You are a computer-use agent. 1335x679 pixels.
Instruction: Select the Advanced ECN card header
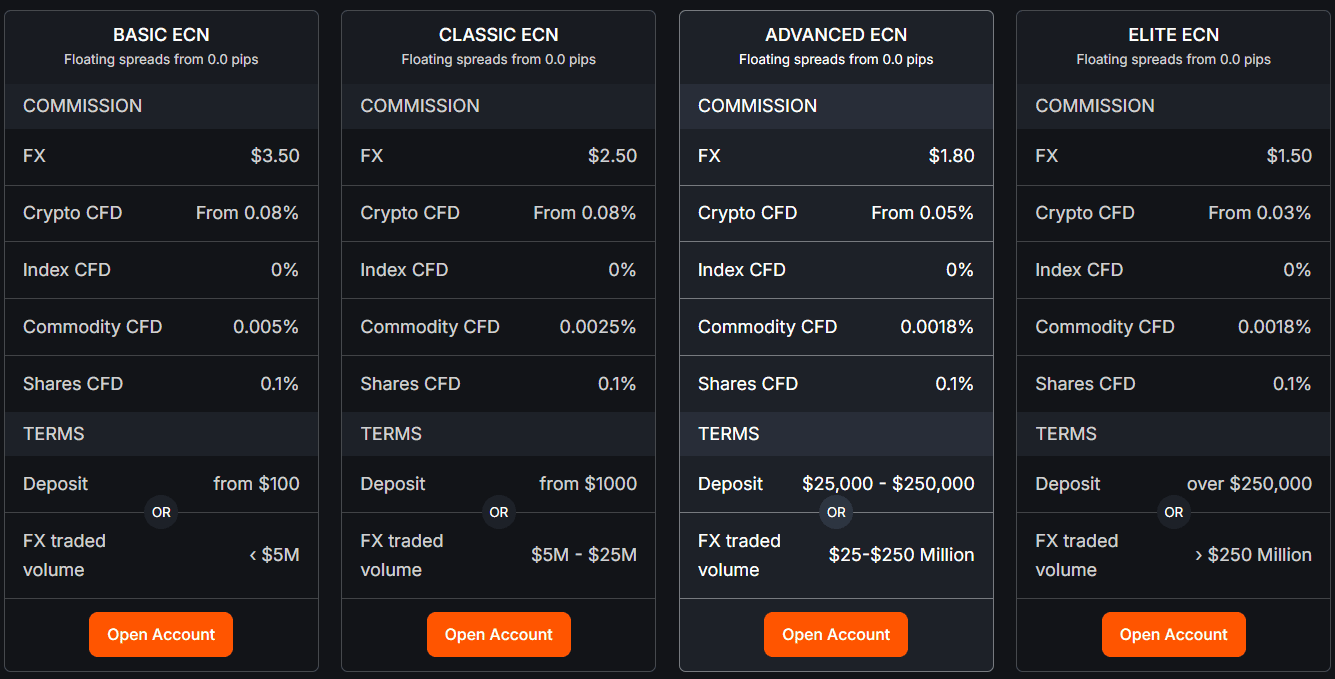836,34
